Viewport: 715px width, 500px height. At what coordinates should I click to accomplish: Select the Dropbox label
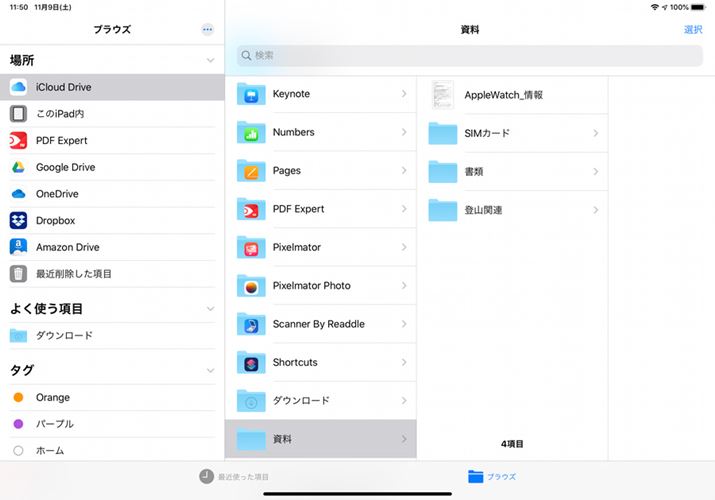(x=55, y=221)
